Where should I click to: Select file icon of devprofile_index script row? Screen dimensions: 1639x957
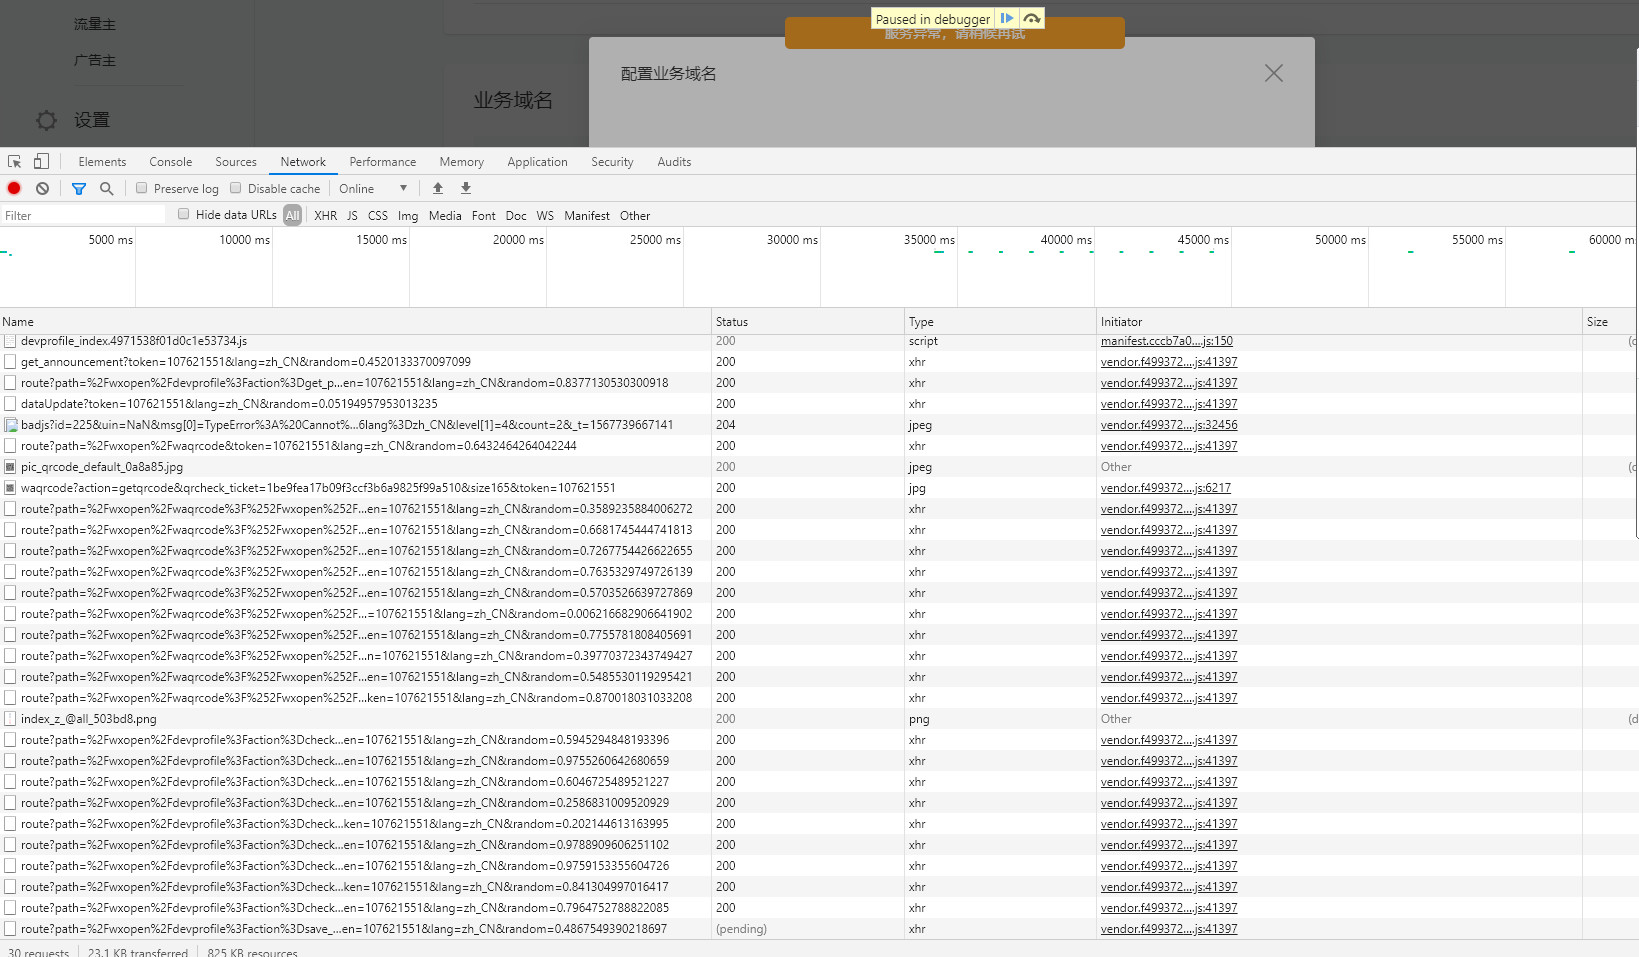click(10, 341)
